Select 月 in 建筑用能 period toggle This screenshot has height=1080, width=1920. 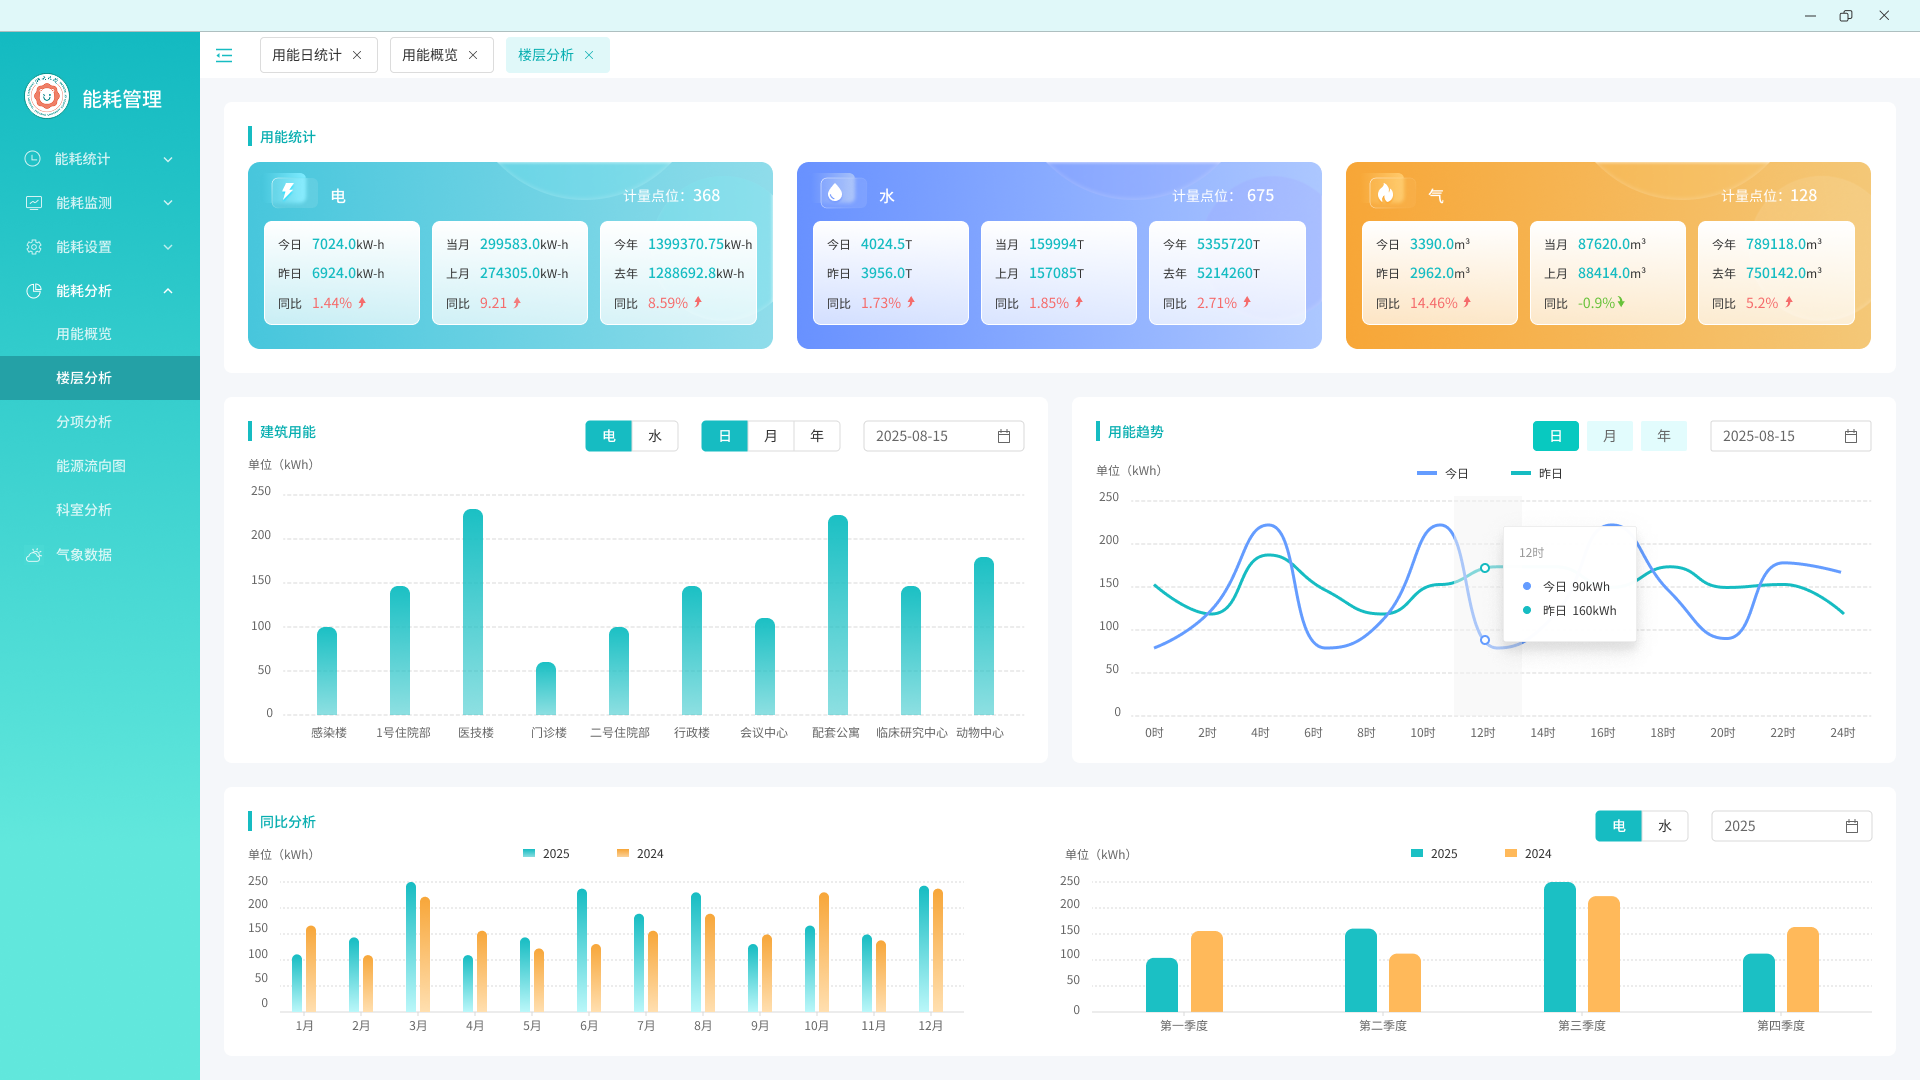(x=770, y=436)
